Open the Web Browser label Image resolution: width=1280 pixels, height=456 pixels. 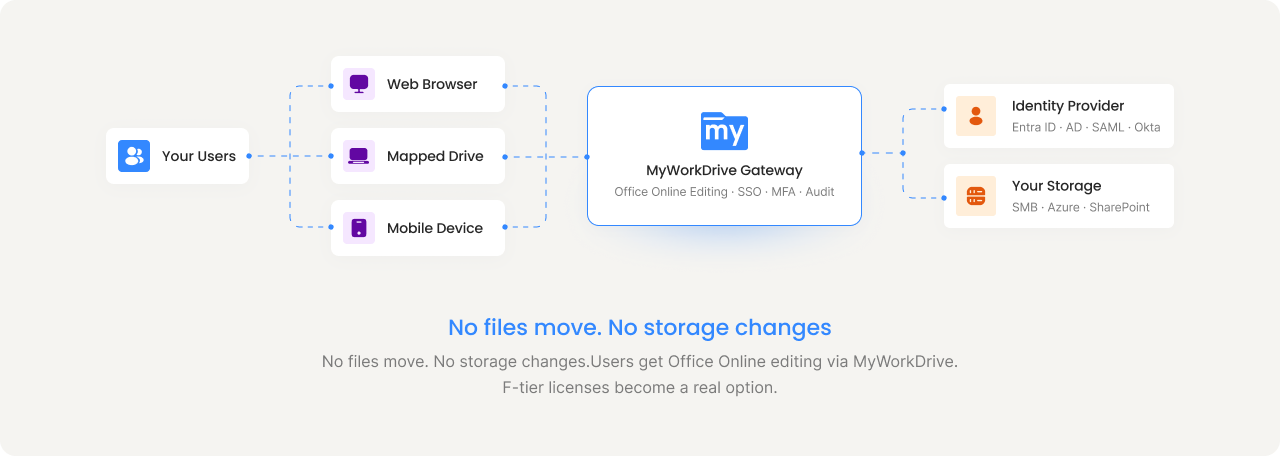pos(432,84)
